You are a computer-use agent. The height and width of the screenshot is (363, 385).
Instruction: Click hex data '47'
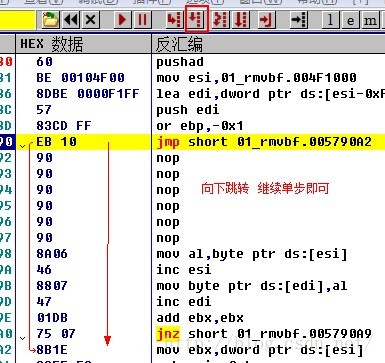pyautogui.click(x=44, y=302)
